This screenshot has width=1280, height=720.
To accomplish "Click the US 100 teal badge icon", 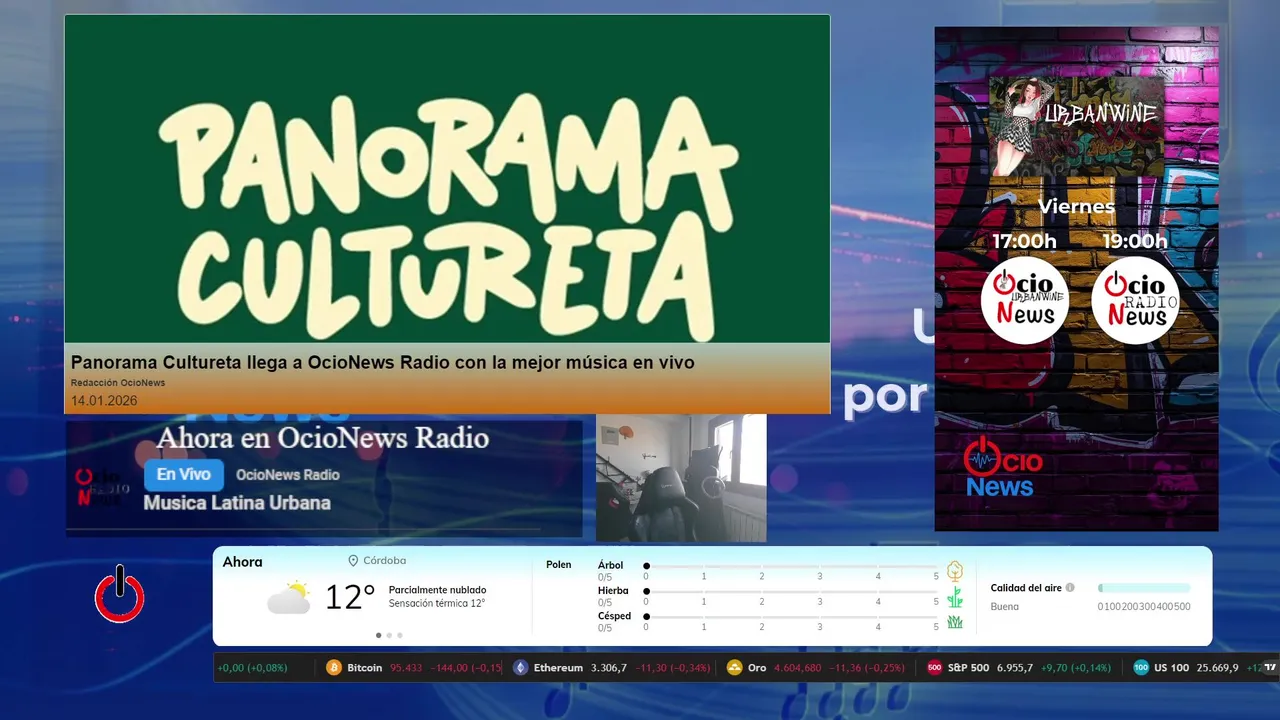I will pyautogui.click(x=1141, y=668).
